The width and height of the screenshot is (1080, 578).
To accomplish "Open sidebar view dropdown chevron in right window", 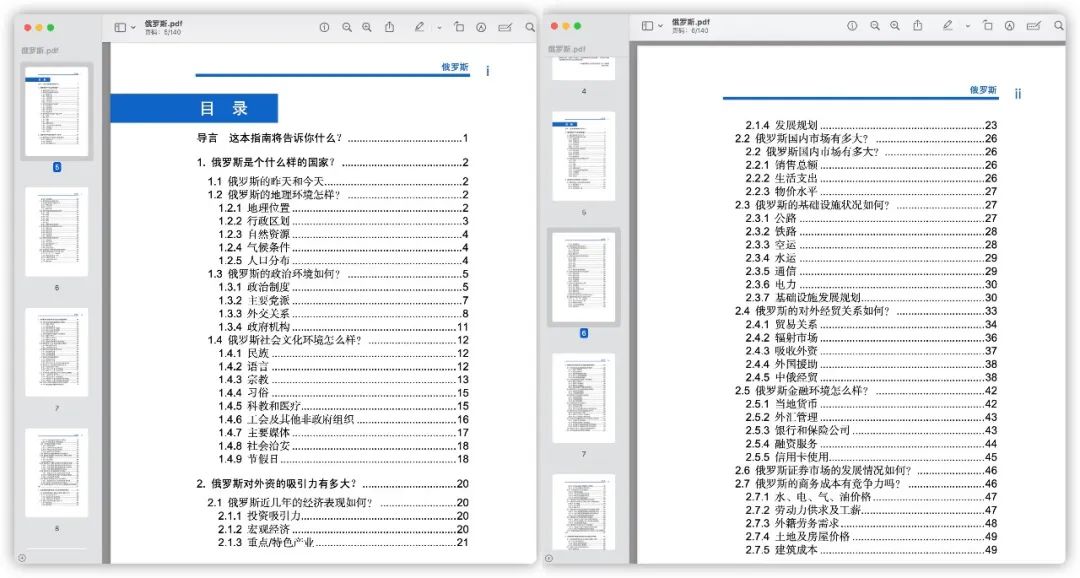I will coord(661,26).
